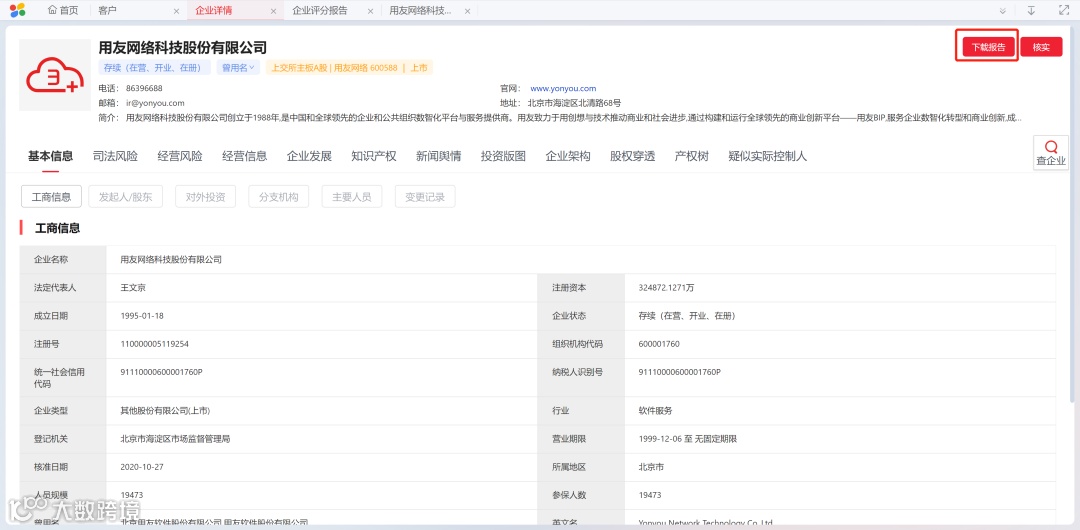Viewport: 1080px width, 530px height.
Task: Select the 知识产权 tab
Action: pos(374,156)
